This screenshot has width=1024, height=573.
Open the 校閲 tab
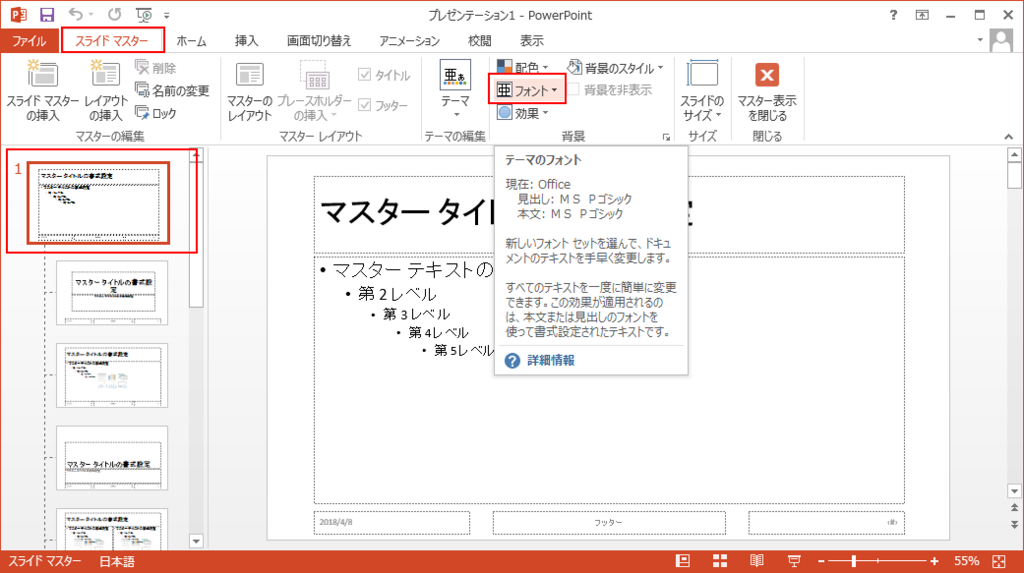coord(479,41)
